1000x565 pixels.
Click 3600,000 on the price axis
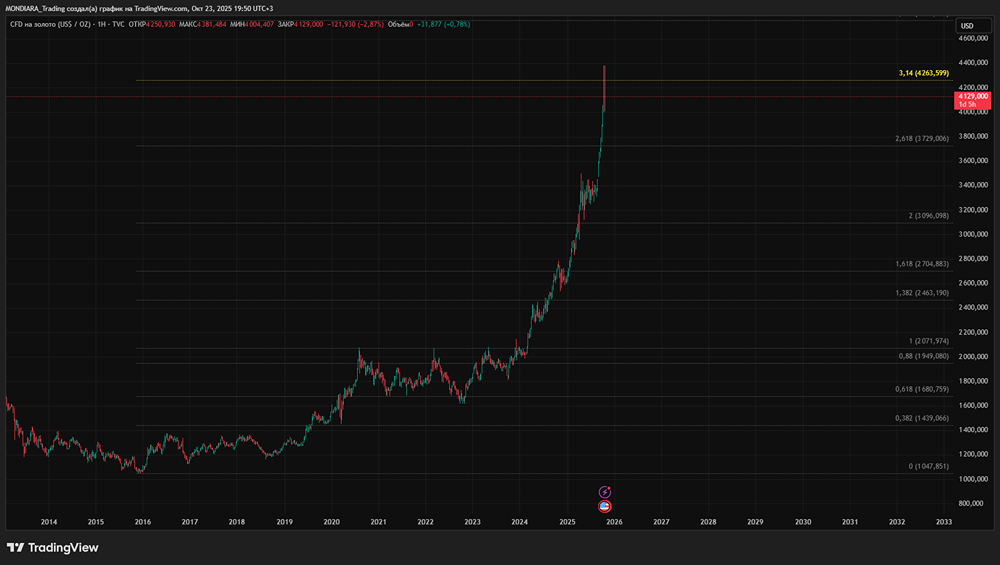[973, 161]
